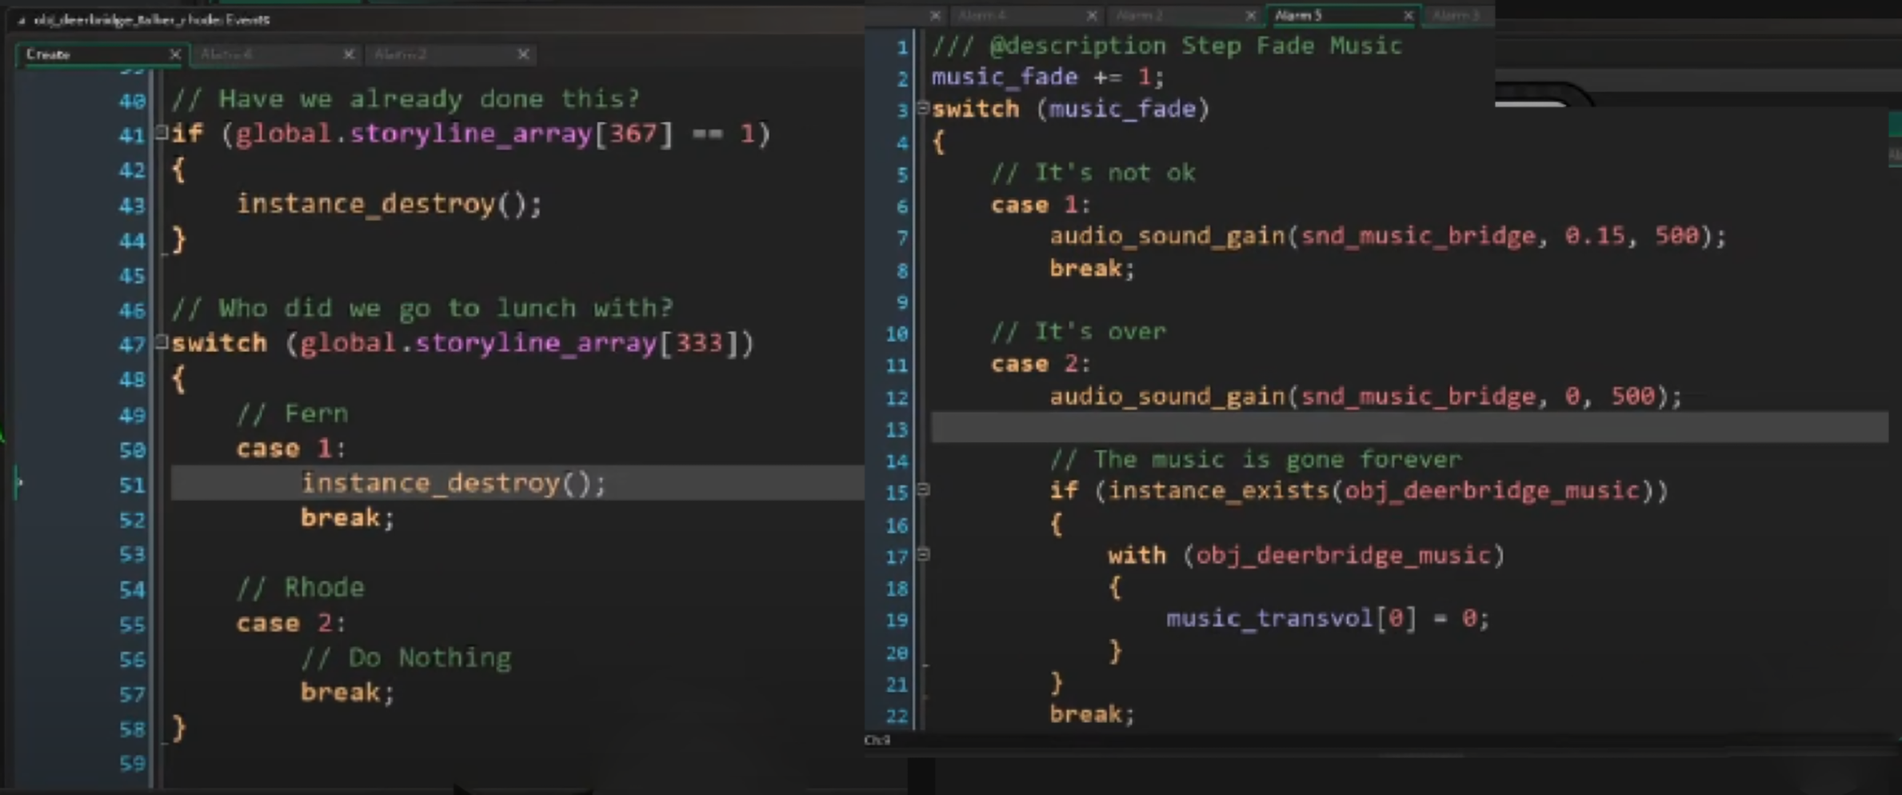Click the '// Do Nothing' comment

406,657
